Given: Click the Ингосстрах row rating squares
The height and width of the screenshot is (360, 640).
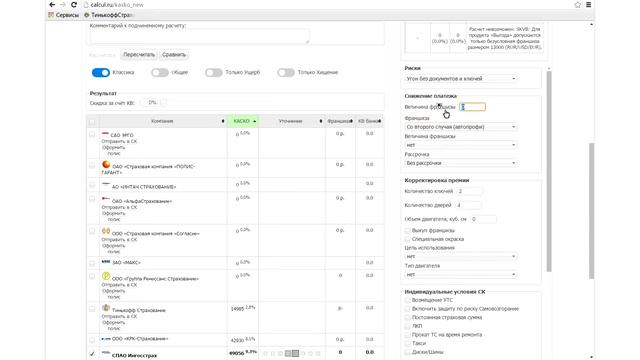Looking at the screenshot, I should tap(292, 353).
